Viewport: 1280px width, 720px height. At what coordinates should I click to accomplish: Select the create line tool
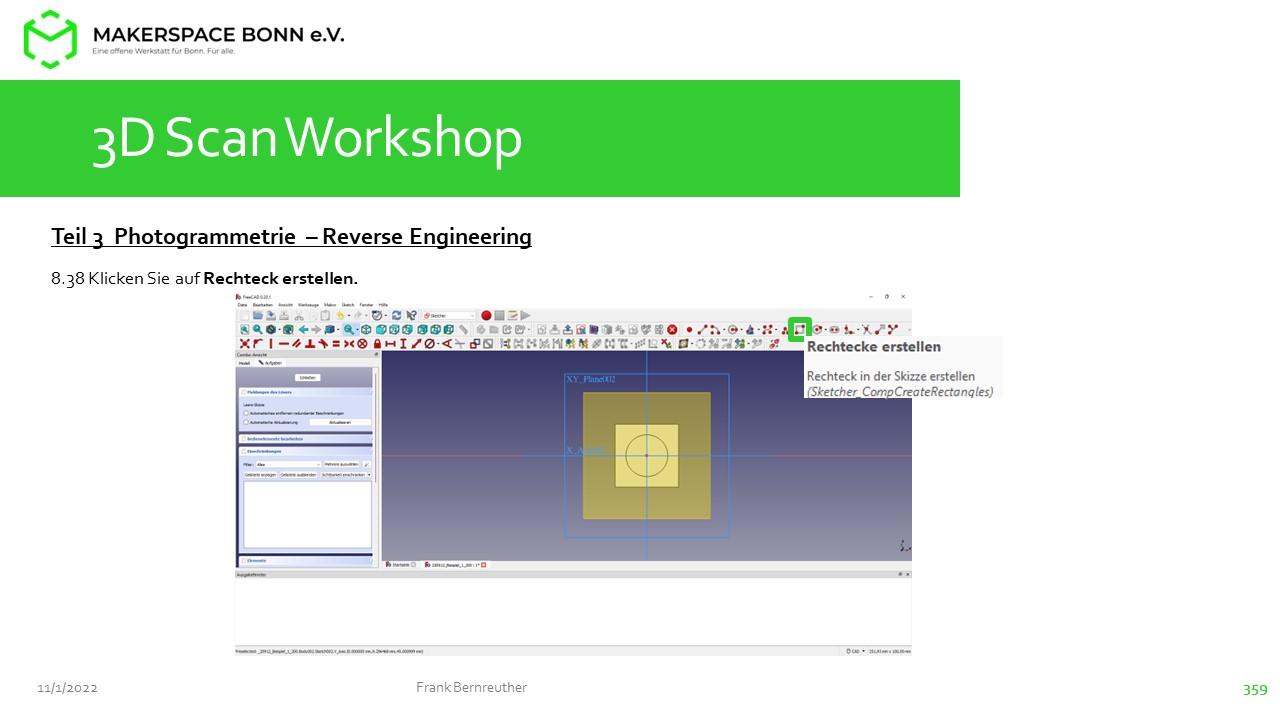702,330
